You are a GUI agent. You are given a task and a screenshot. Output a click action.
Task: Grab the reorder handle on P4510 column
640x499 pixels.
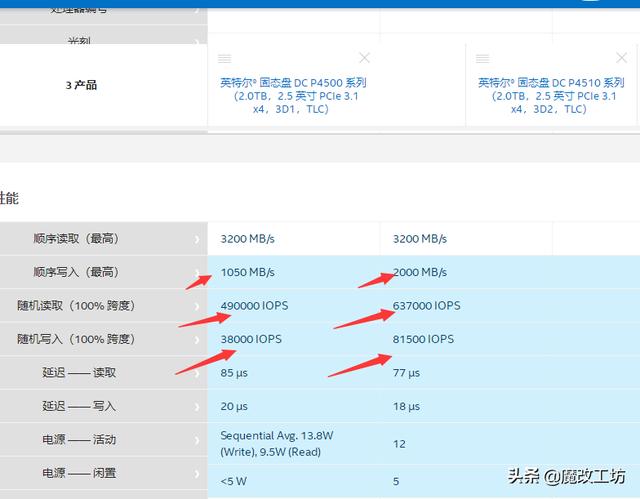click(x=482, y=58)
